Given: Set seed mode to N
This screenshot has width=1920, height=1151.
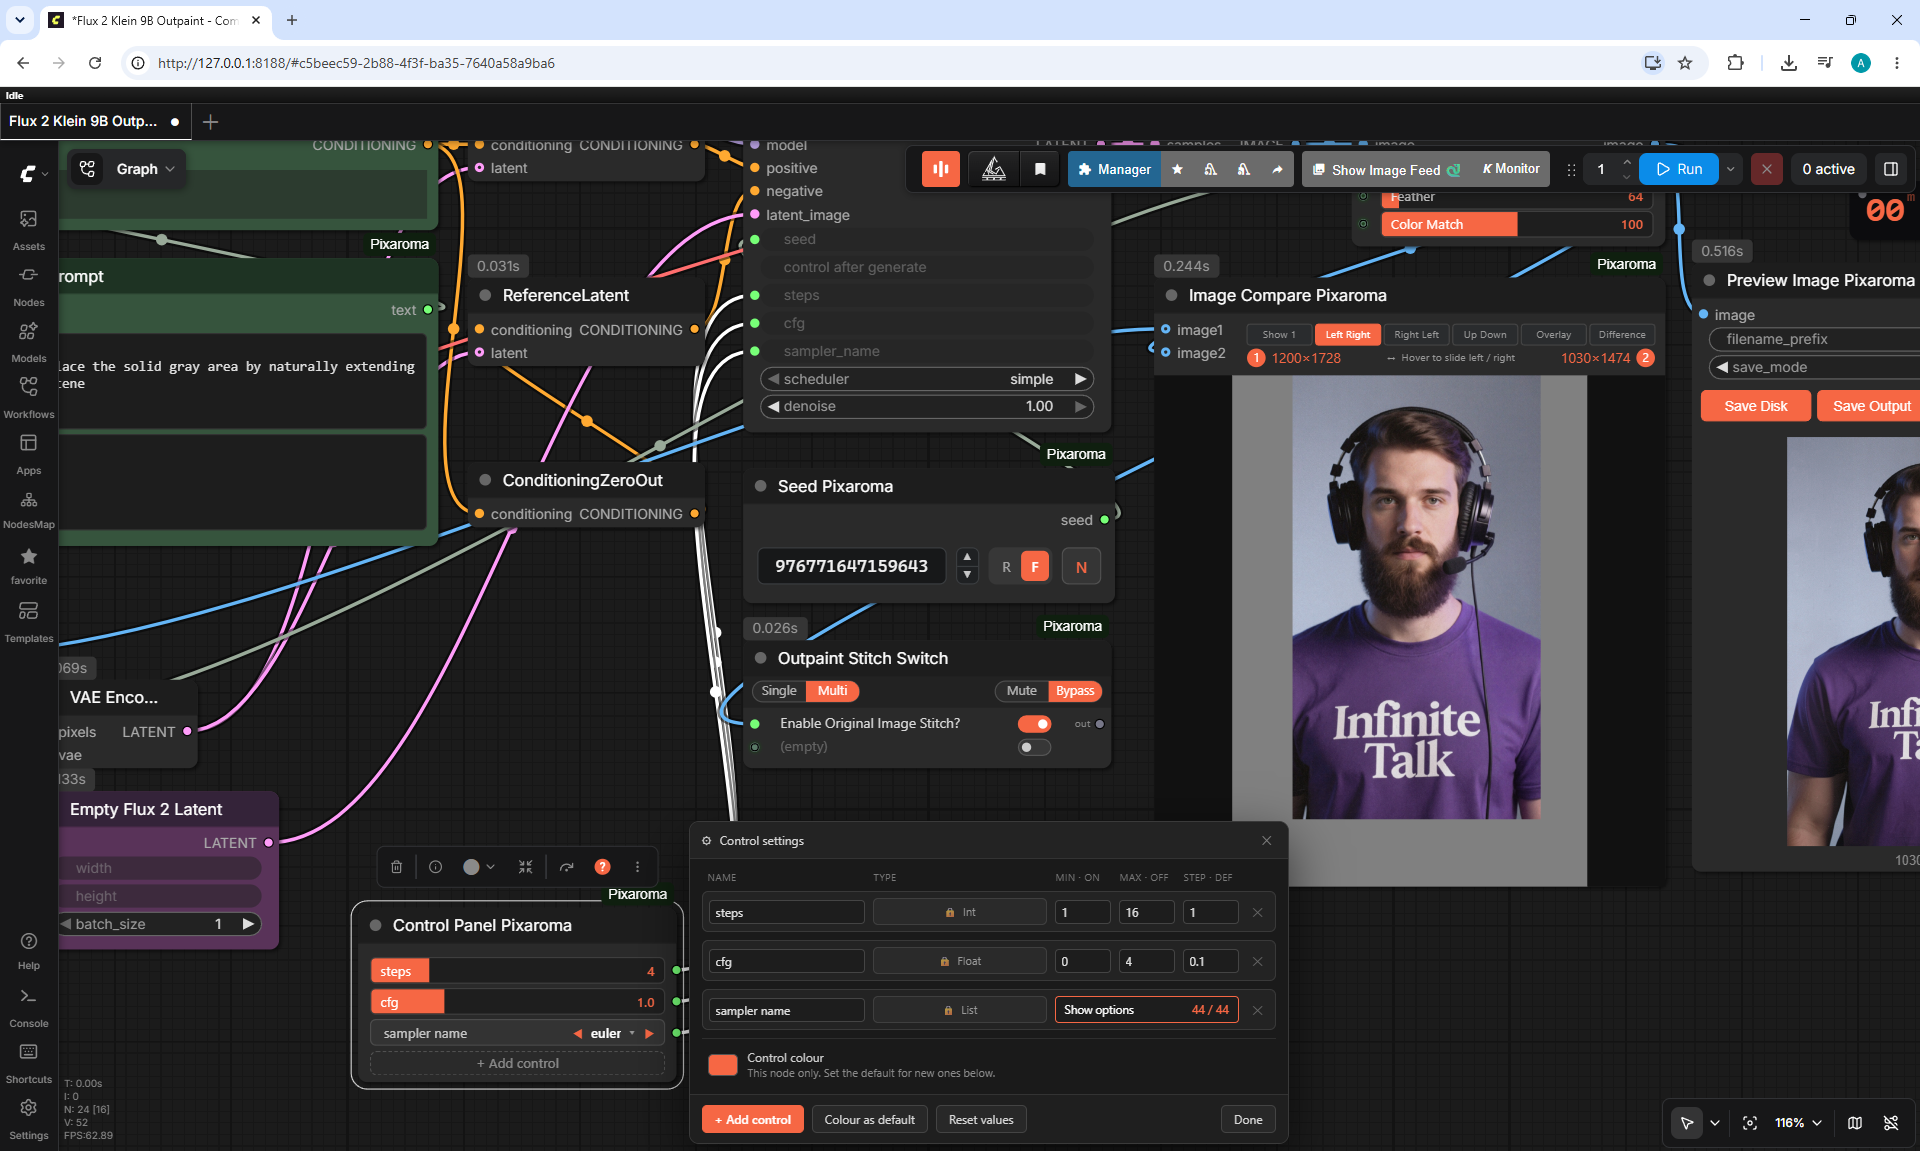Looking at the screenshot, I should click(1081, 567).
